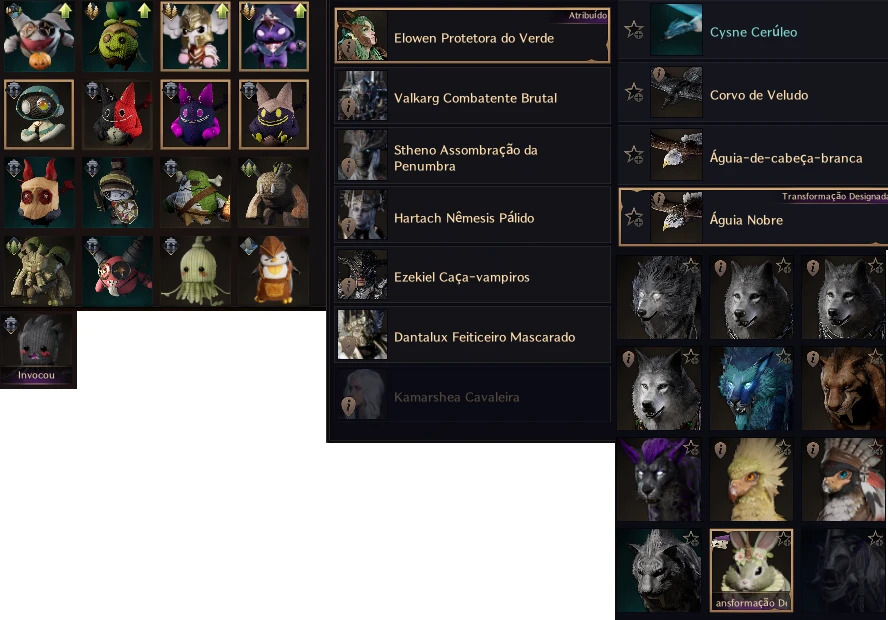Viewport: 888px width, 620px height.
Task: Select Stheno Assombração da Penumbra entry
Action: coord(472,156)
